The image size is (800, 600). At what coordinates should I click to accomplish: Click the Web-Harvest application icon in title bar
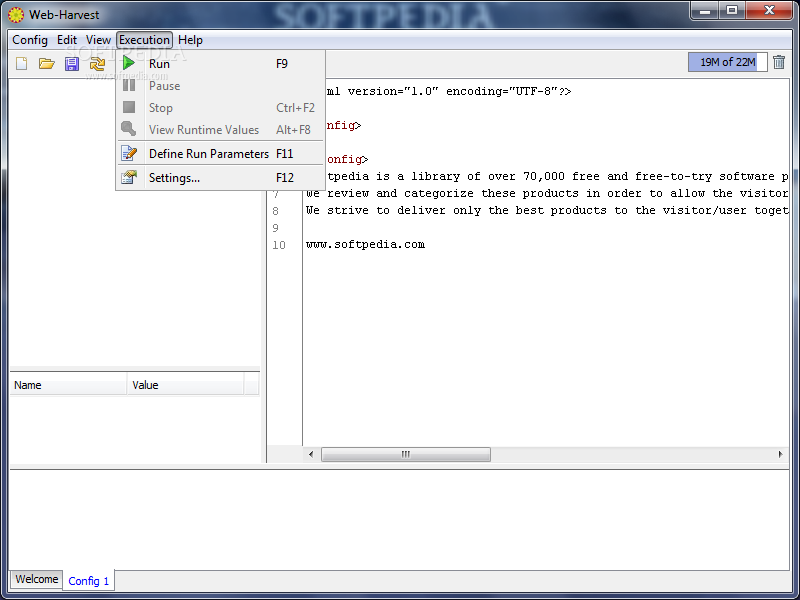[x=16, y=15]
